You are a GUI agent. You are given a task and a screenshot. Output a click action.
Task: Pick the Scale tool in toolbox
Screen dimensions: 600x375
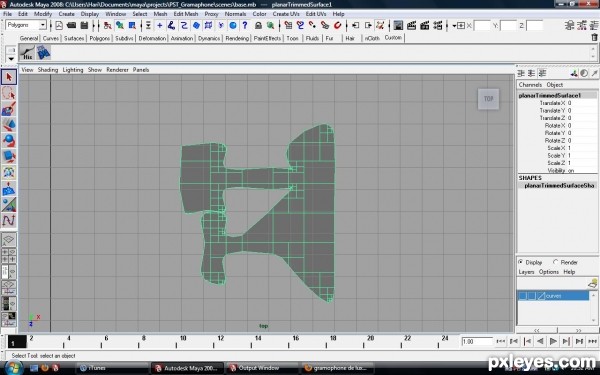click(9, 156)
